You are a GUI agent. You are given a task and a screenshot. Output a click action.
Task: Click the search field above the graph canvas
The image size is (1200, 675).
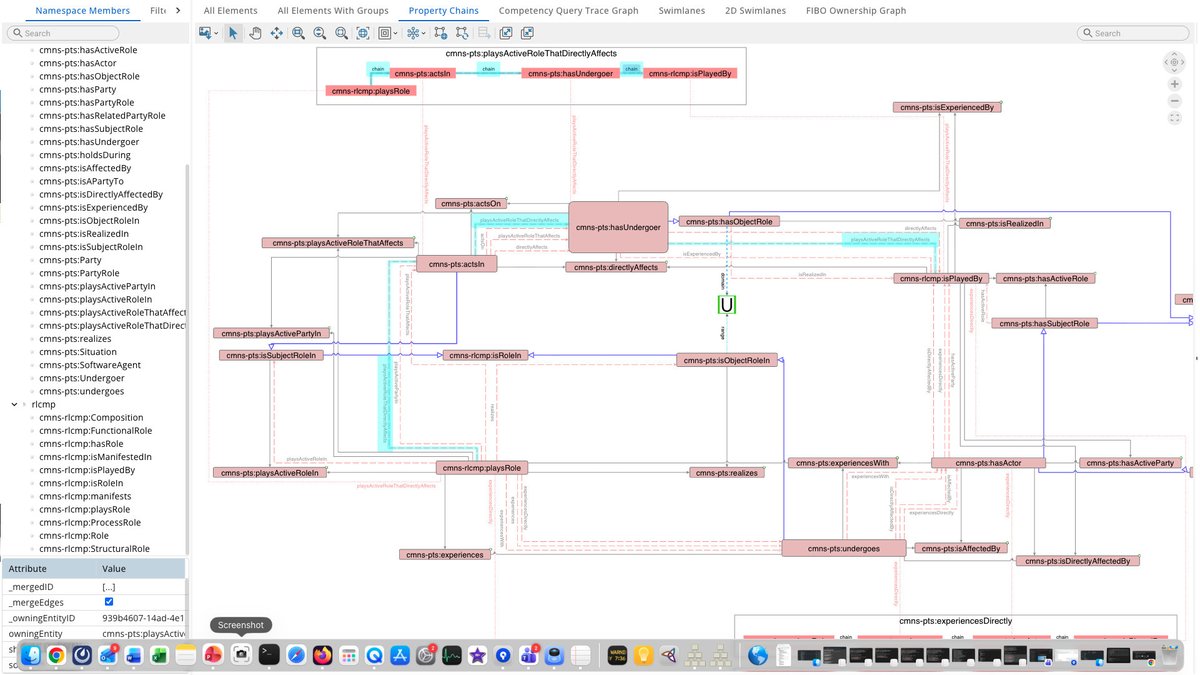coord(1133,32)
